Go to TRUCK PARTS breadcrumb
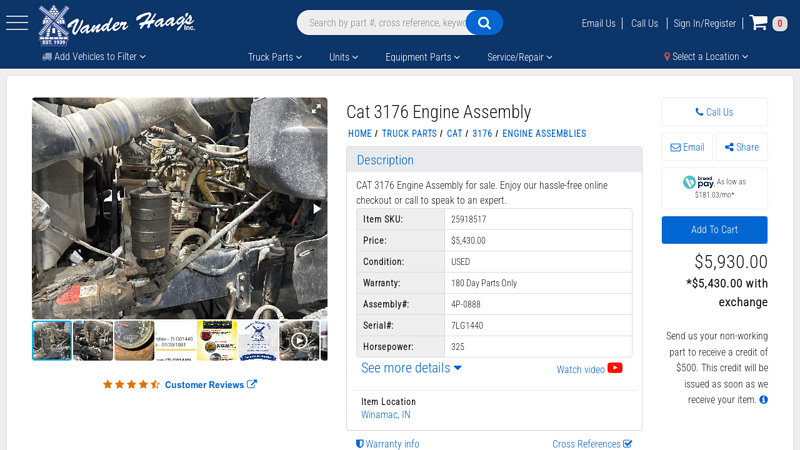800x450 pixels. (409, 134)
